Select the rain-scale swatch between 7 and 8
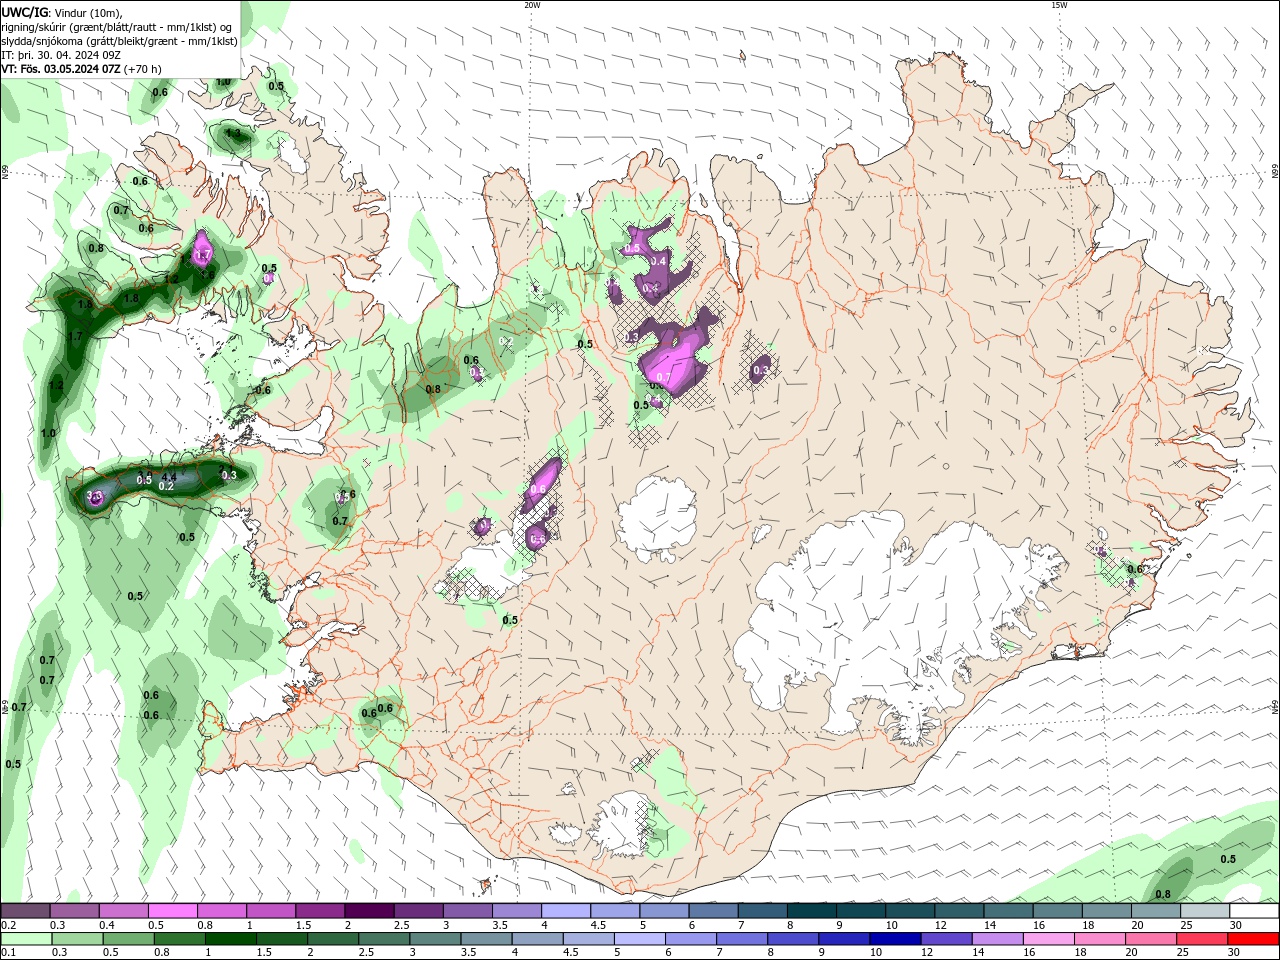 coord(742,939)
